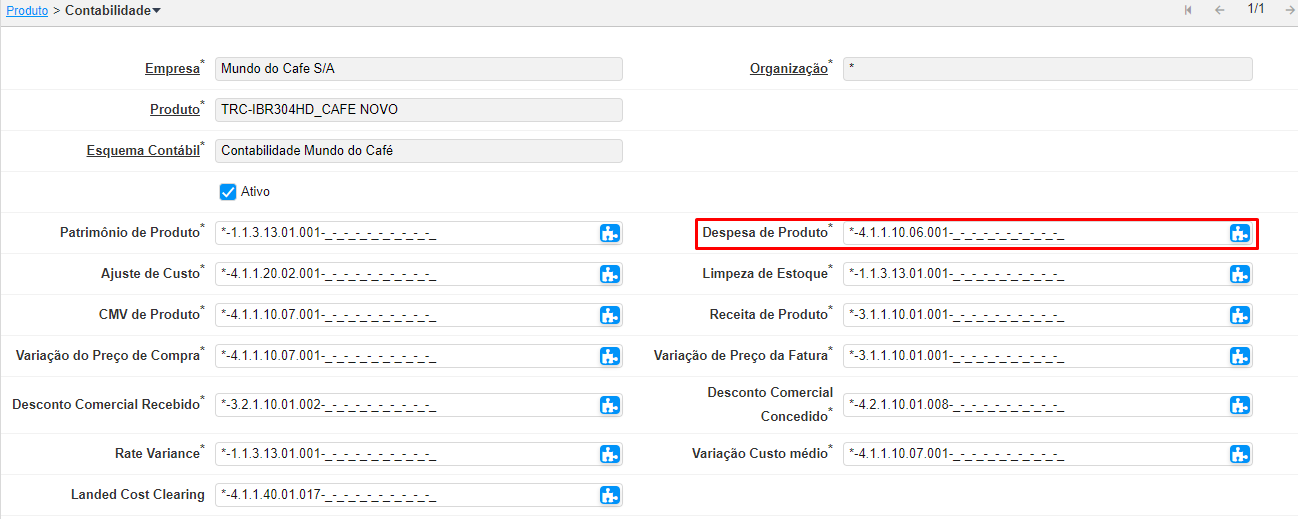Click account icon beside Ajuste de Custo
This screenshot has width=1298, height=519.
click(610, 274)
